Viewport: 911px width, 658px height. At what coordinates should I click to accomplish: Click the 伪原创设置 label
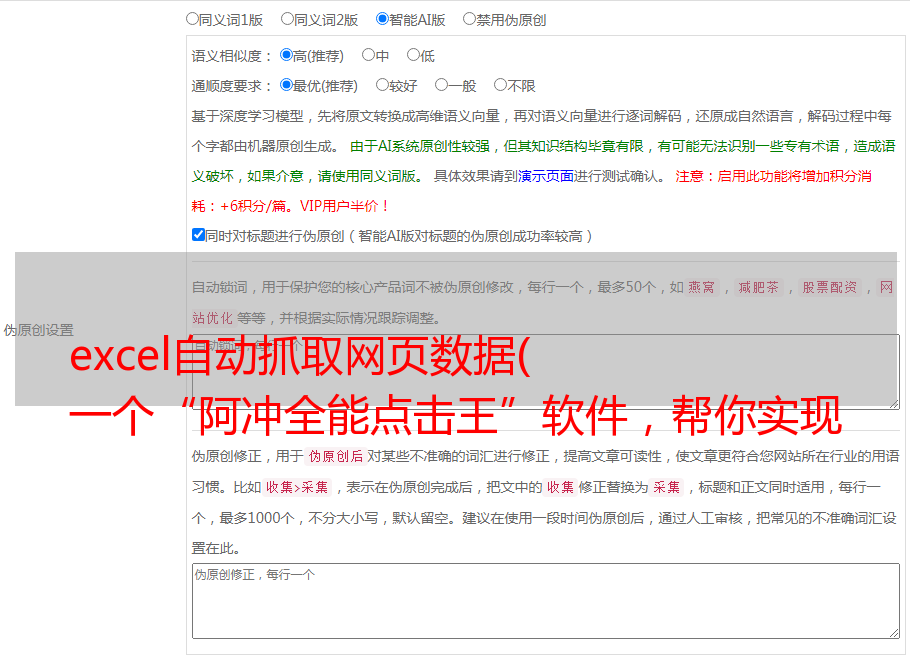pos(39,330)
